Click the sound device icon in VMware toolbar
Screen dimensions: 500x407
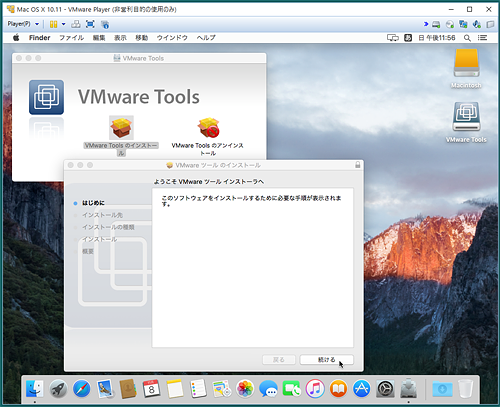tap(477, 24)
